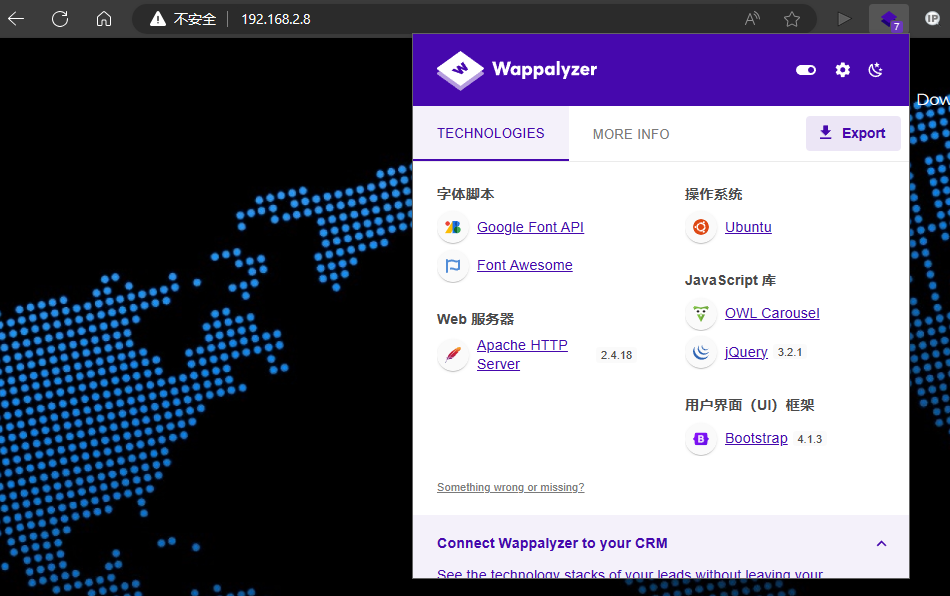
Task: Toggle the Wappalyzer enable switch
Action: (806, 70)
